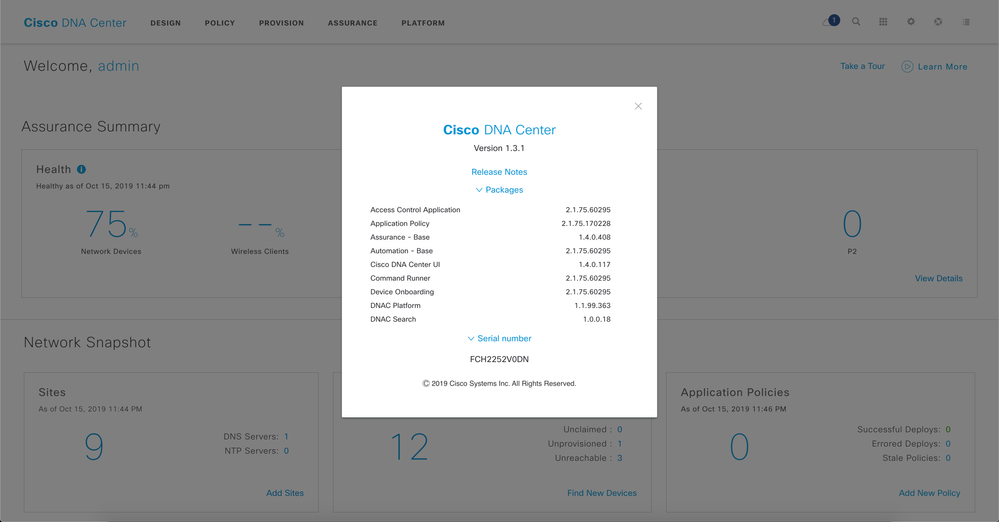Click the search magnifier icon in header
Screen dimensions: 999x522
856,22
